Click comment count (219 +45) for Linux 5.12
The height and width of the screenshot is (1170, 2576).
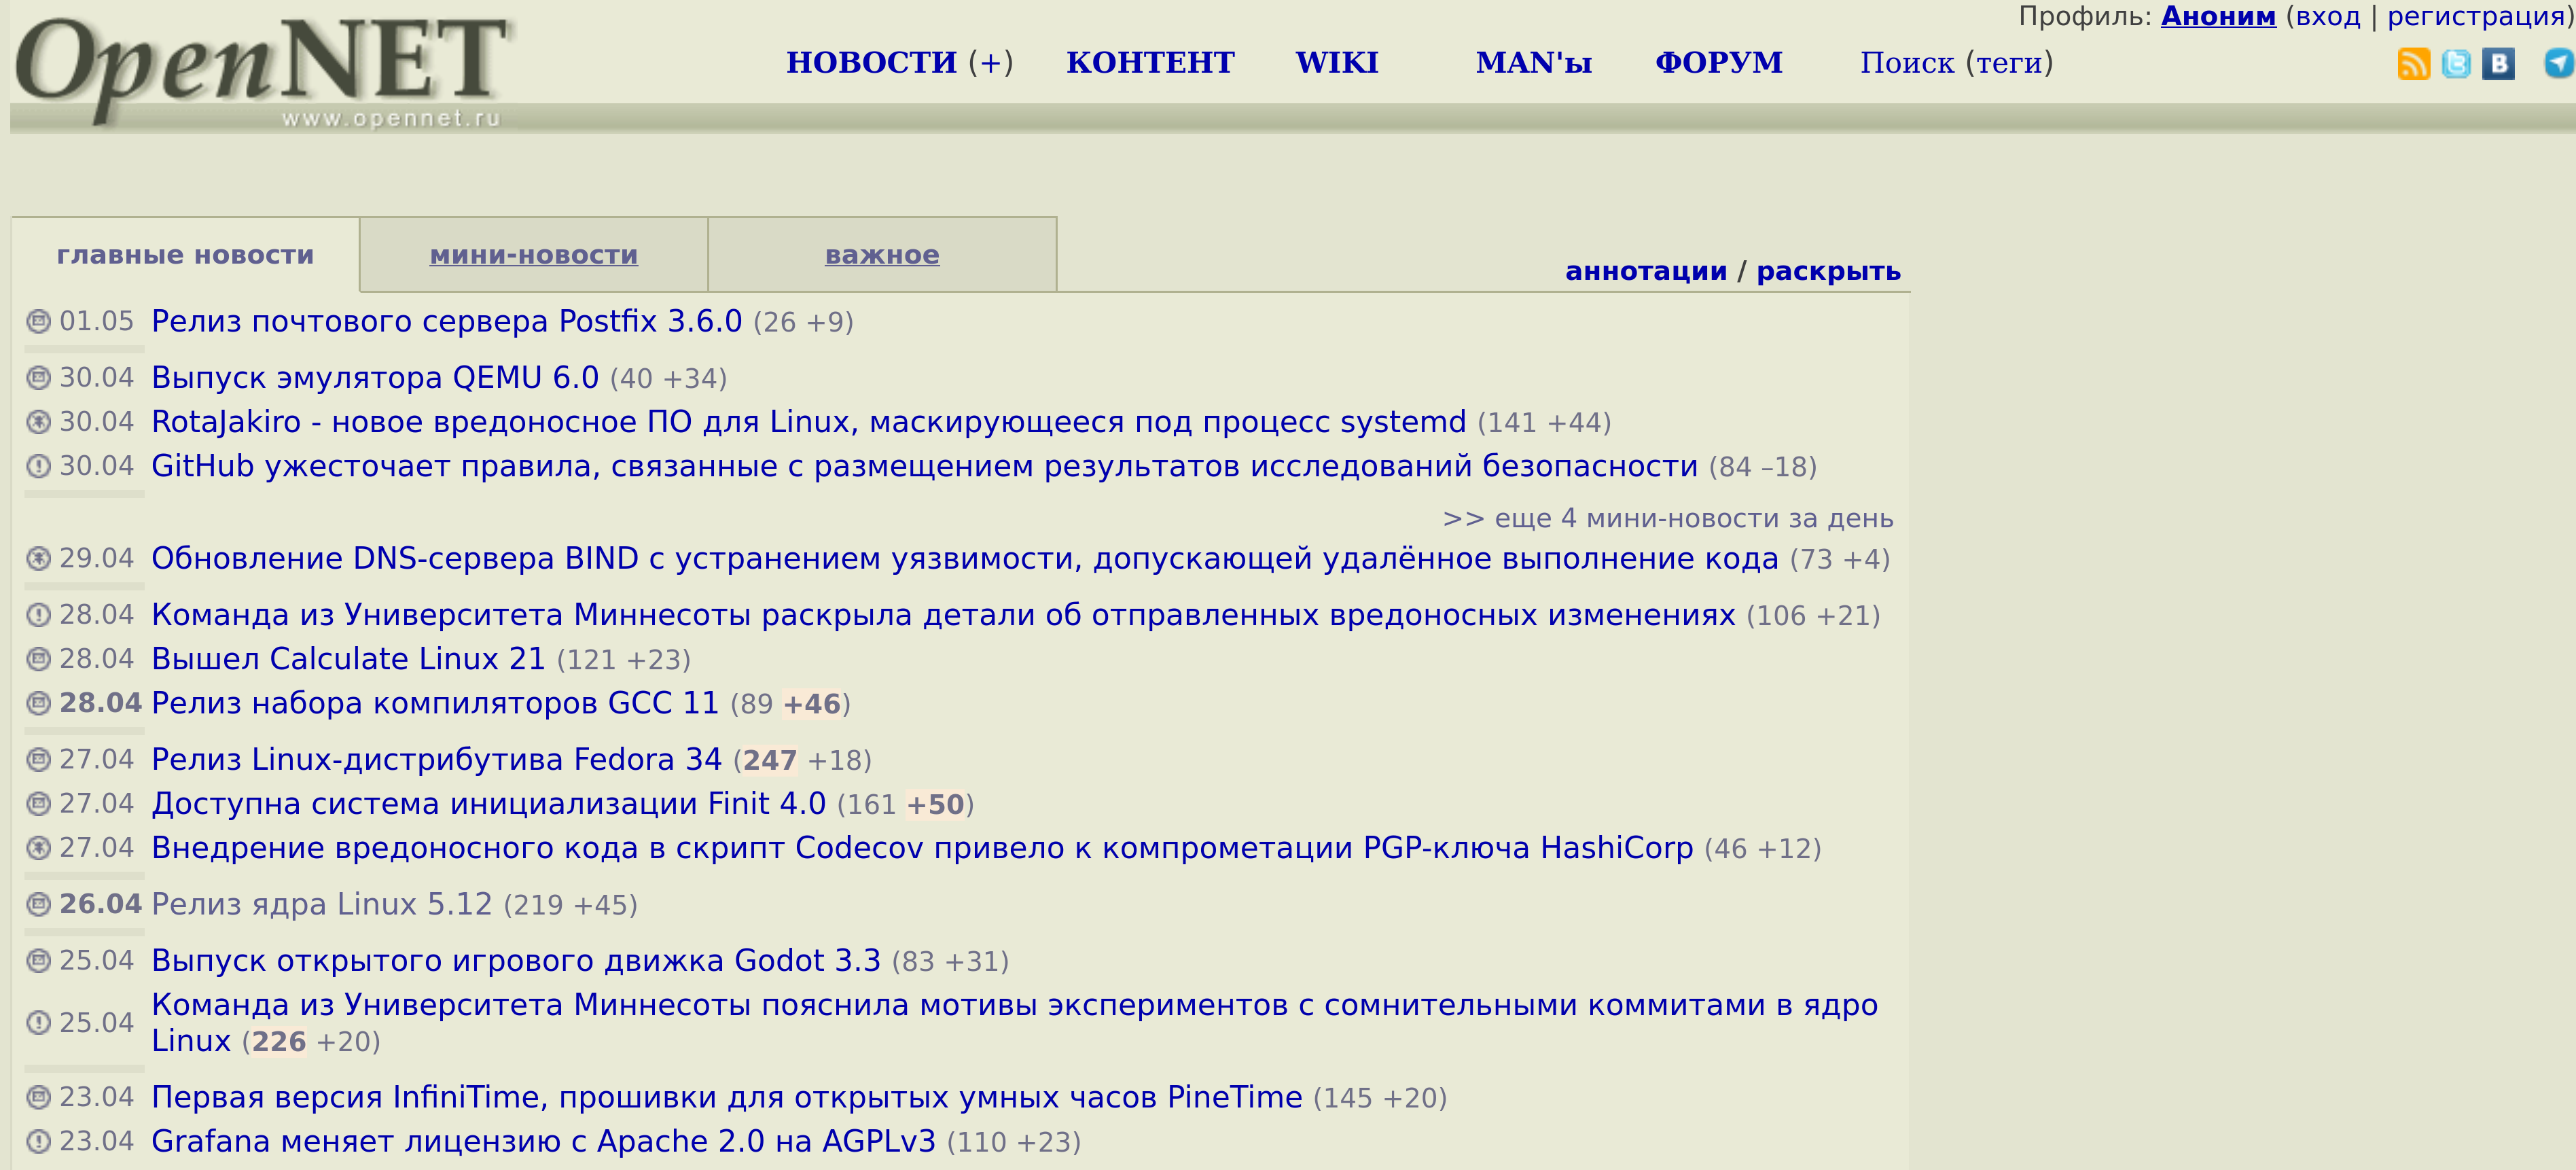click(x=570, y=905)
